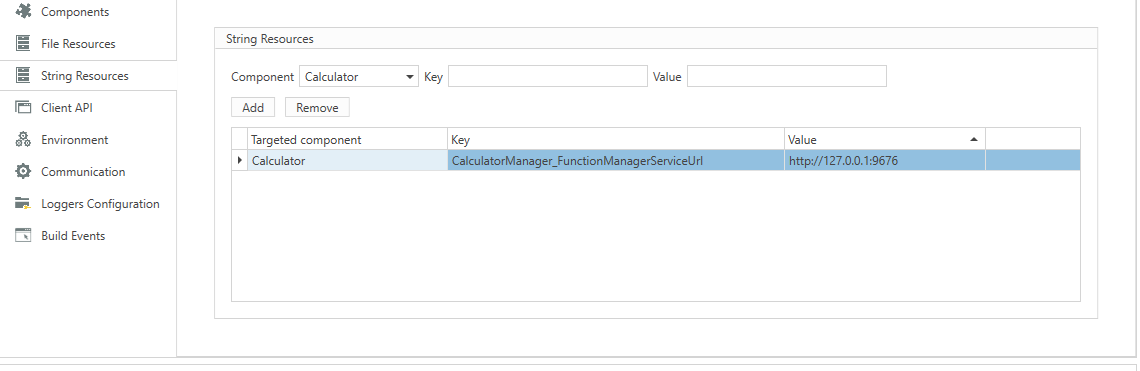Select the http://127.0.0.1:9676 value cell
This screenshot has width=1140, height=371.
pos(885,161)
